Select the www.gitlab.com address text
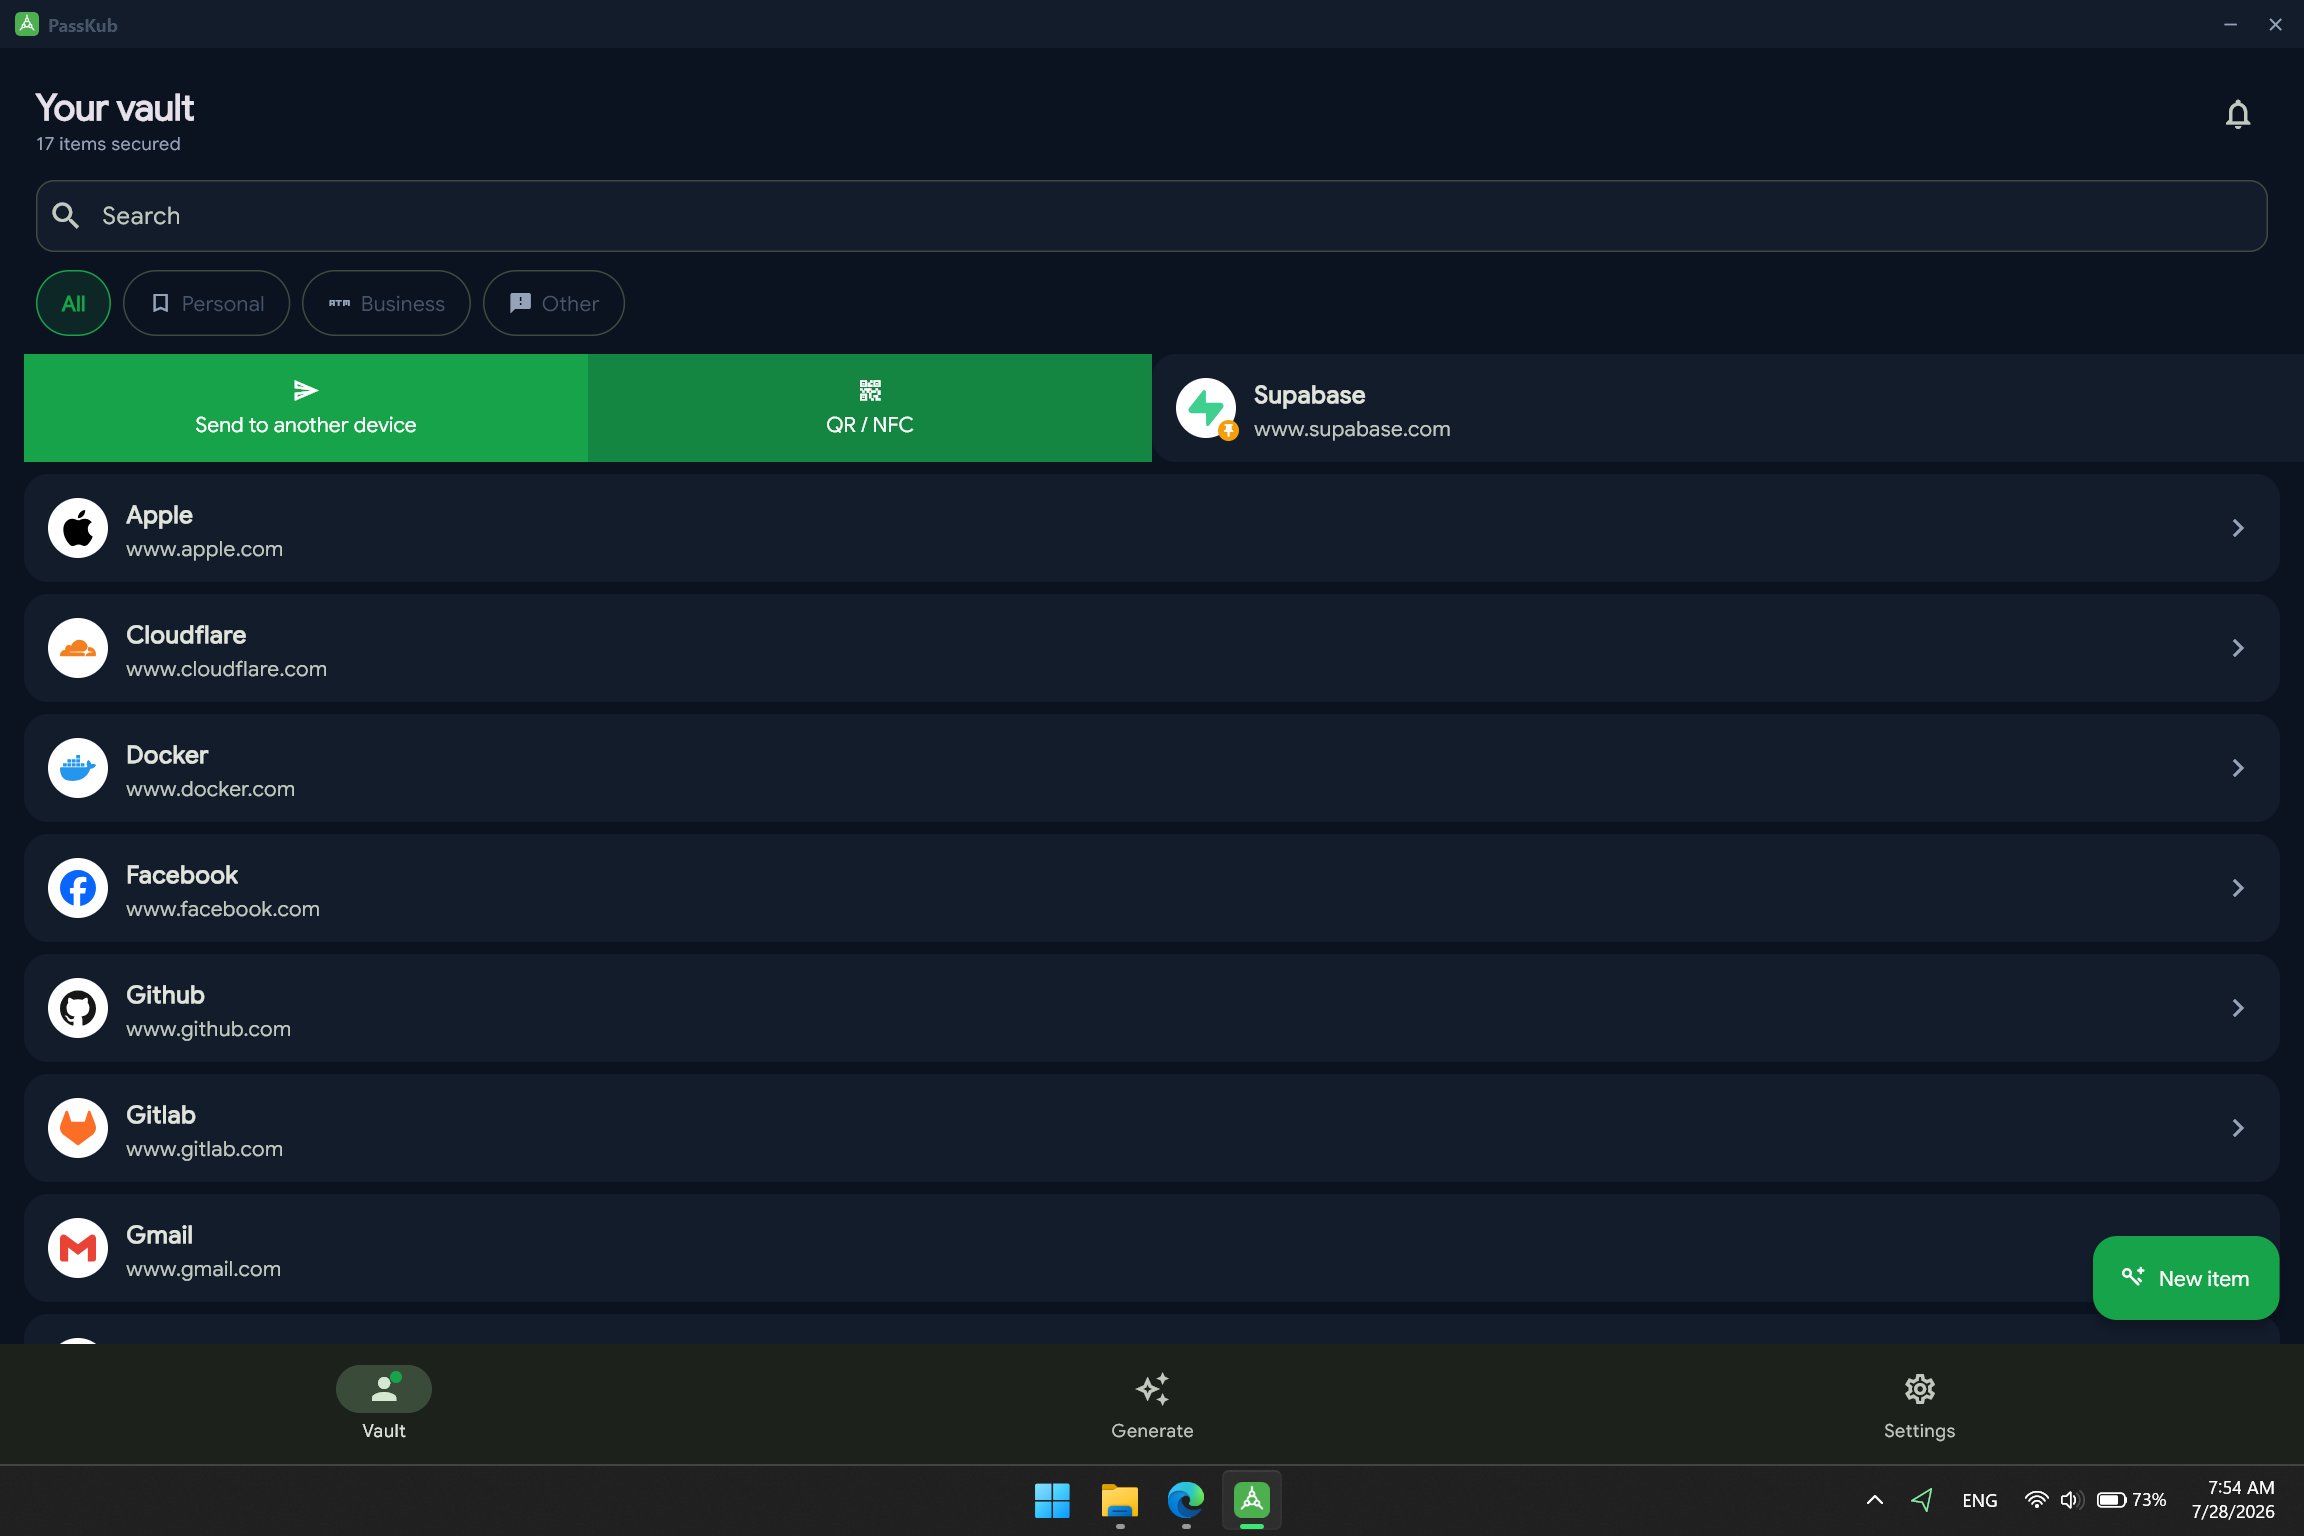 (204, 1149)
